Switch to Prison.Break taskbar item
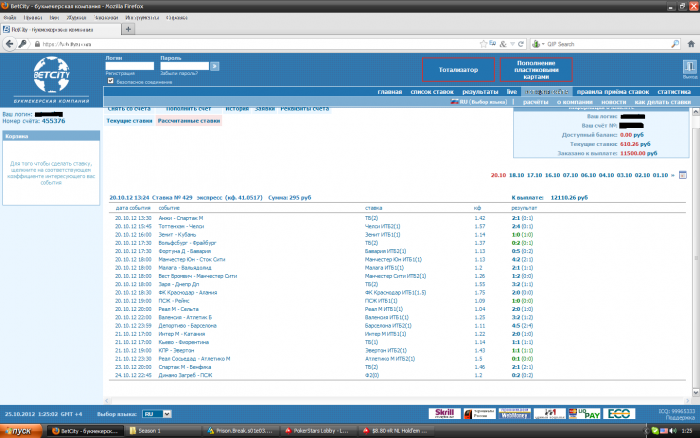The height and width of the screenshot is (438, 700). click(240, 431)
